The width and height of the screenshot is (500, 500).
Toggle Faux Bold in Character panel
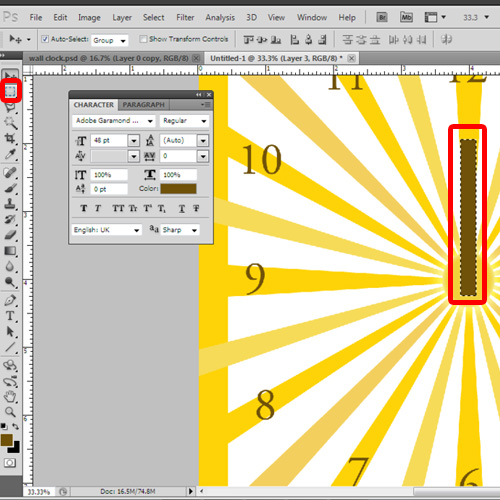(84, 208)
